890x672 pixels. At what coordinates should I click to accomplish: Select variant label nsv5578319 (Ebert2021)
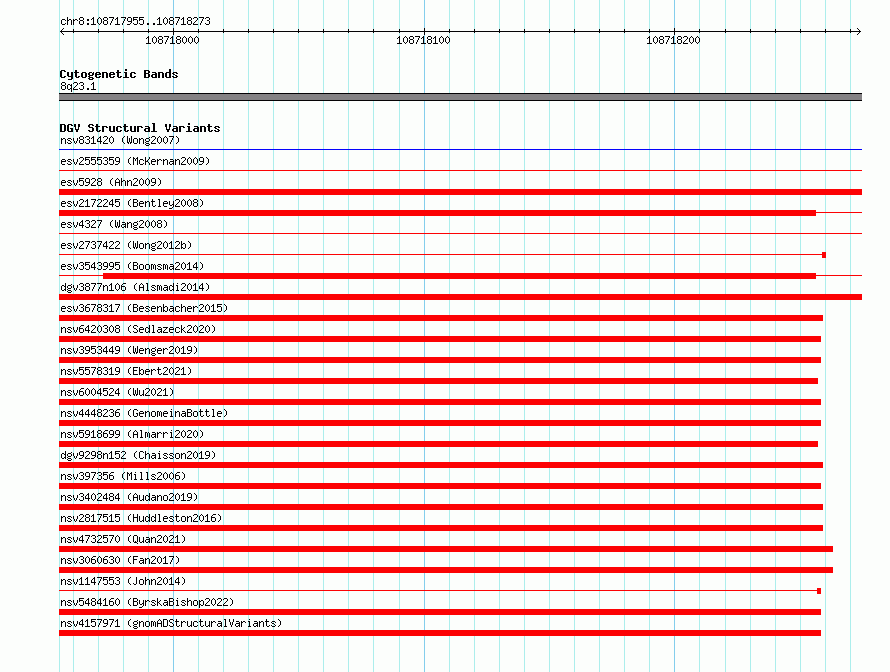[126, 371]
